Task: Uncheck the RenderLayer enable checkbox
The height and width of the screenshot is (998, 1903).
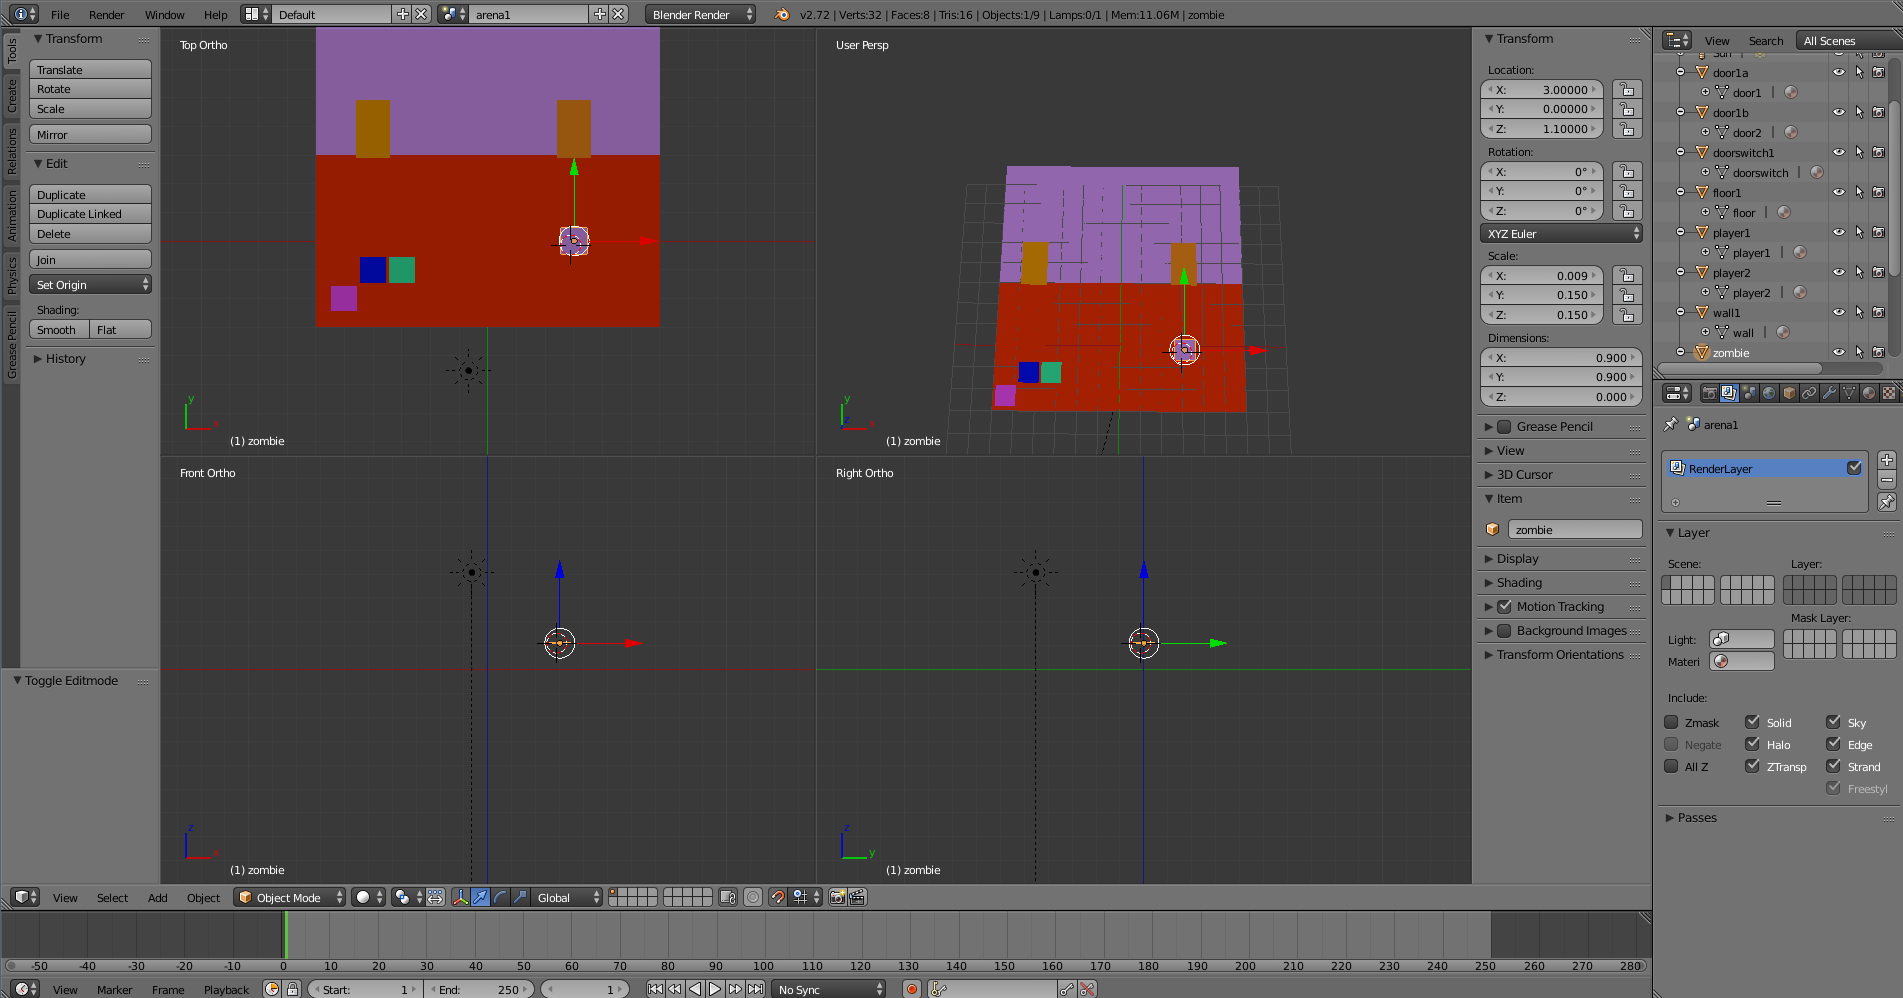Action: 1854,468
